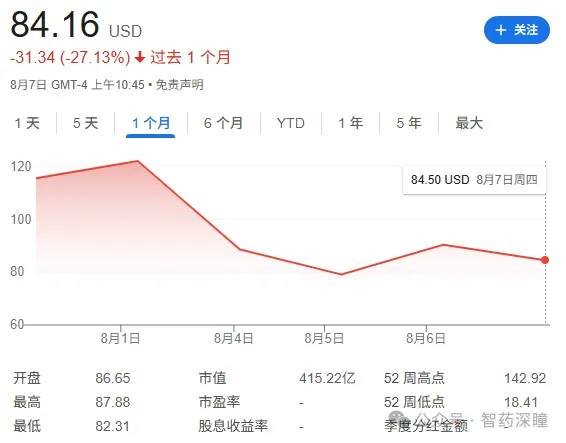Screen dimensions: 566x443
Task: Click the 84.50 USD price tooltip
Action: 474,180
